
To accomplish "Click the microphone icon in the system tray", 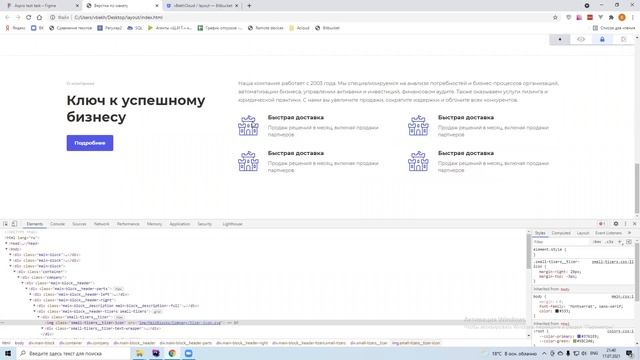I will tap(568, 353).
